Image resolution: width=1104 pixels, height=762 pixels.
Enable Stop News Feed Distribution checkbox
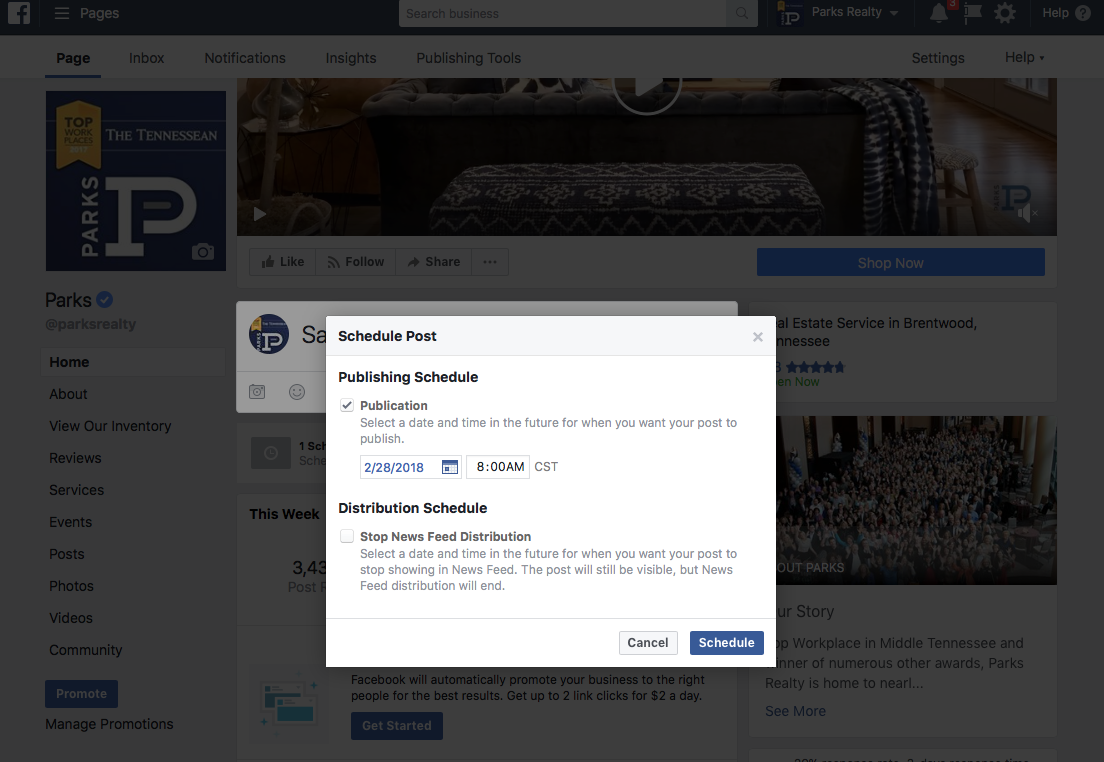tap(346, 536)
